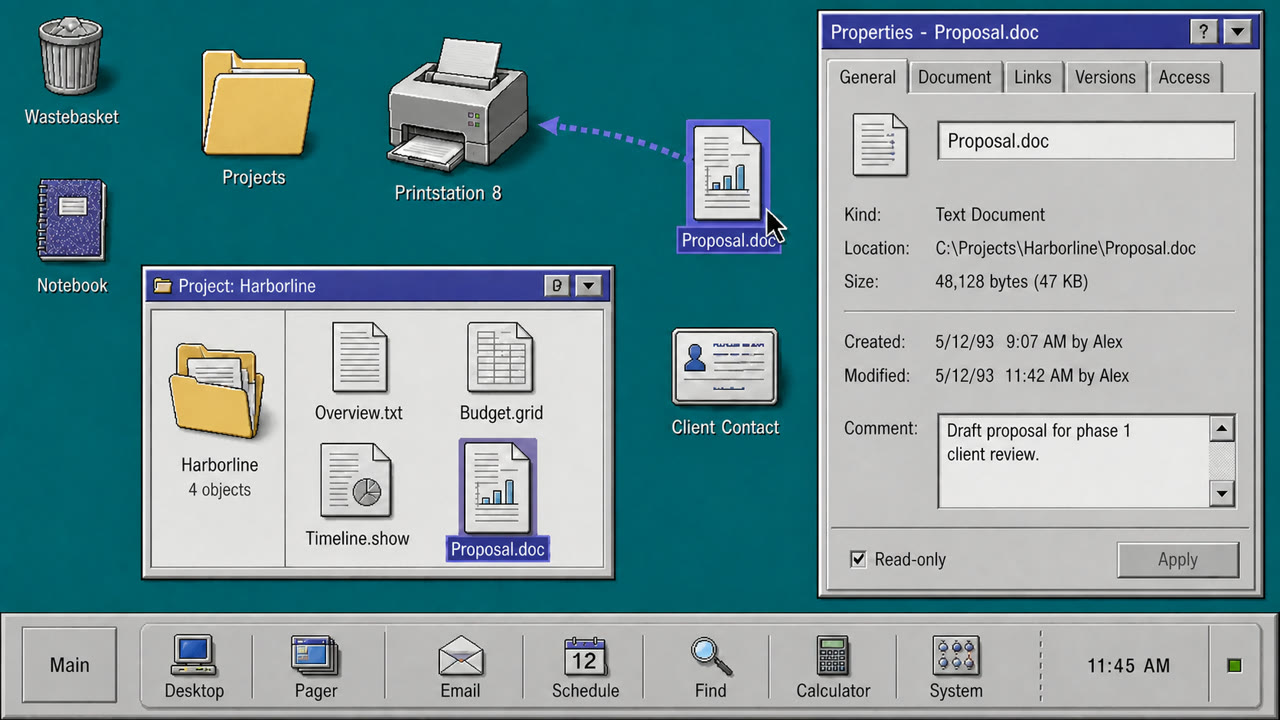Select the Wastebasket desktop icon

point(71,70)
